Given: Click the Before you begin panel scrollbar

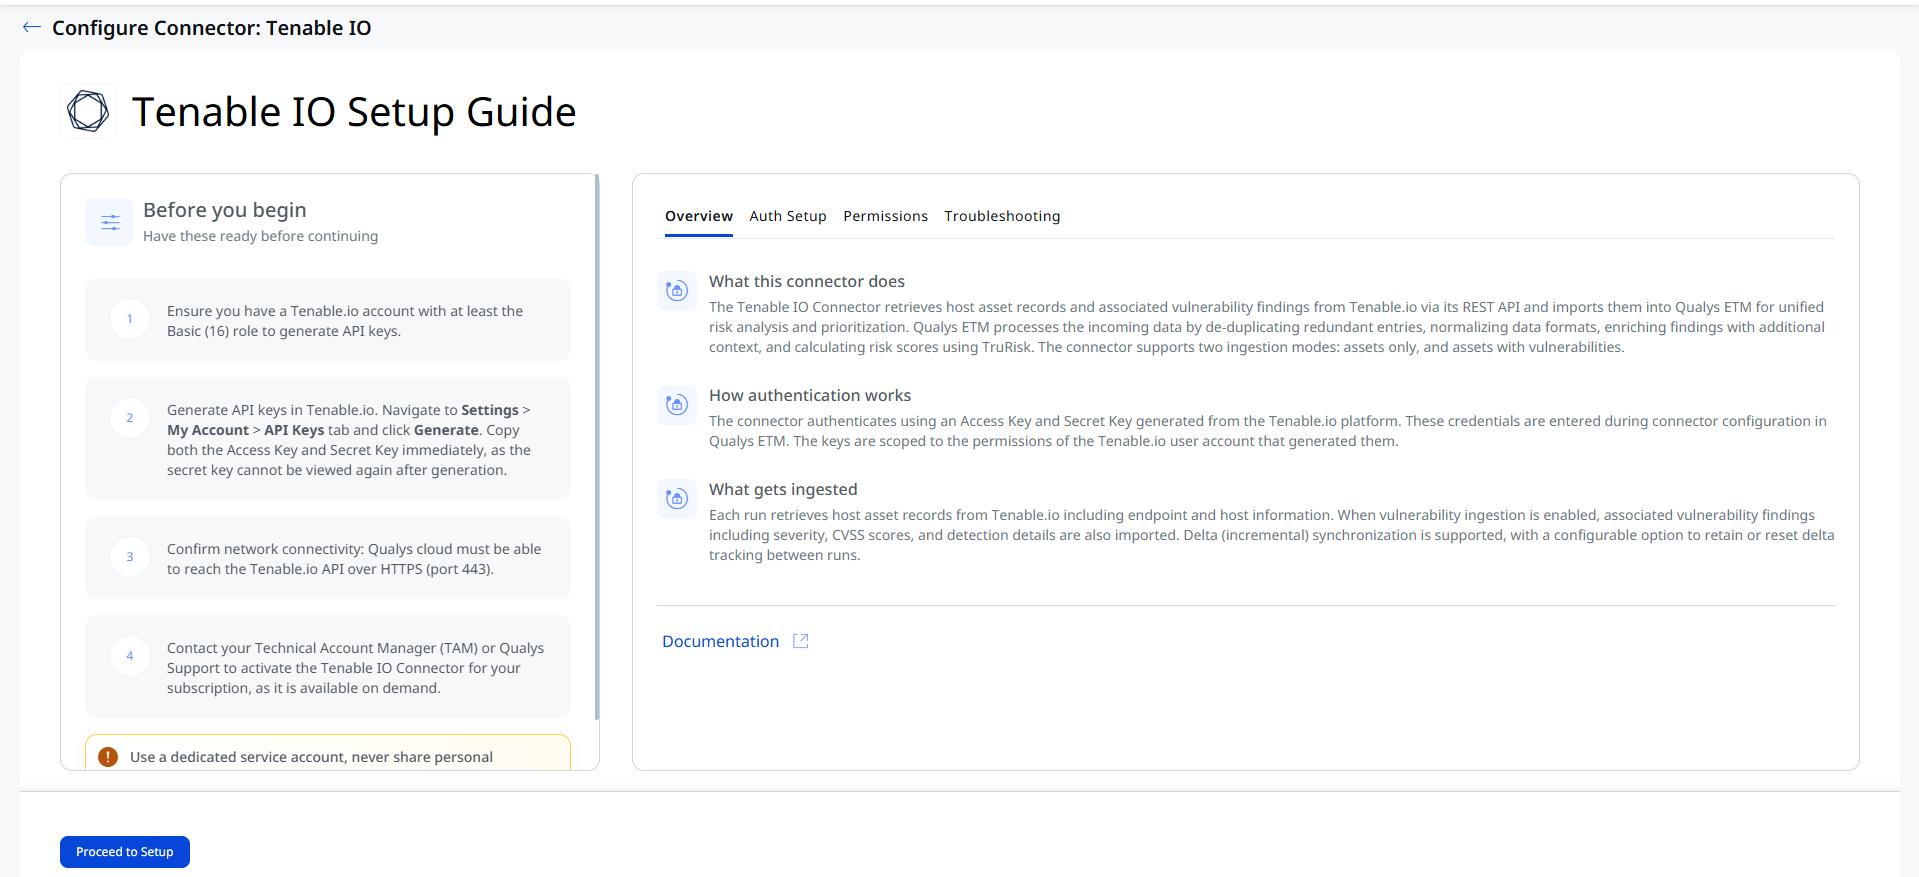Looking at the screenshot, I should 597,446.
